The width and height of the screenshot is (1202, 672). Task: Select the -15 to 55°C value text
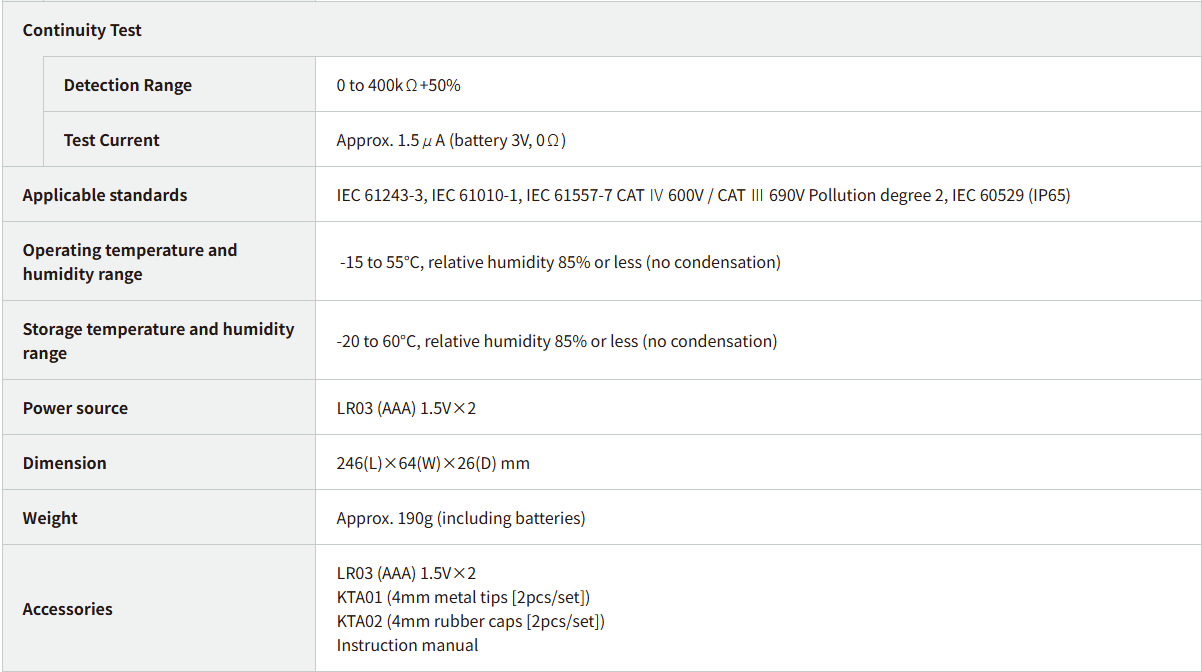(x=560, y=262)
